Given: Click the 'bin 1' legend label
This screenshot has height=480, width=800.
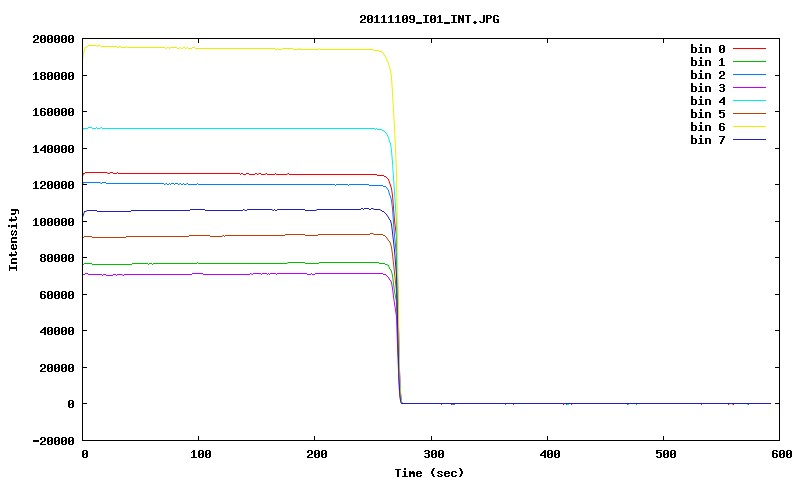Looking at the screenshot, I should coord(708,62).
